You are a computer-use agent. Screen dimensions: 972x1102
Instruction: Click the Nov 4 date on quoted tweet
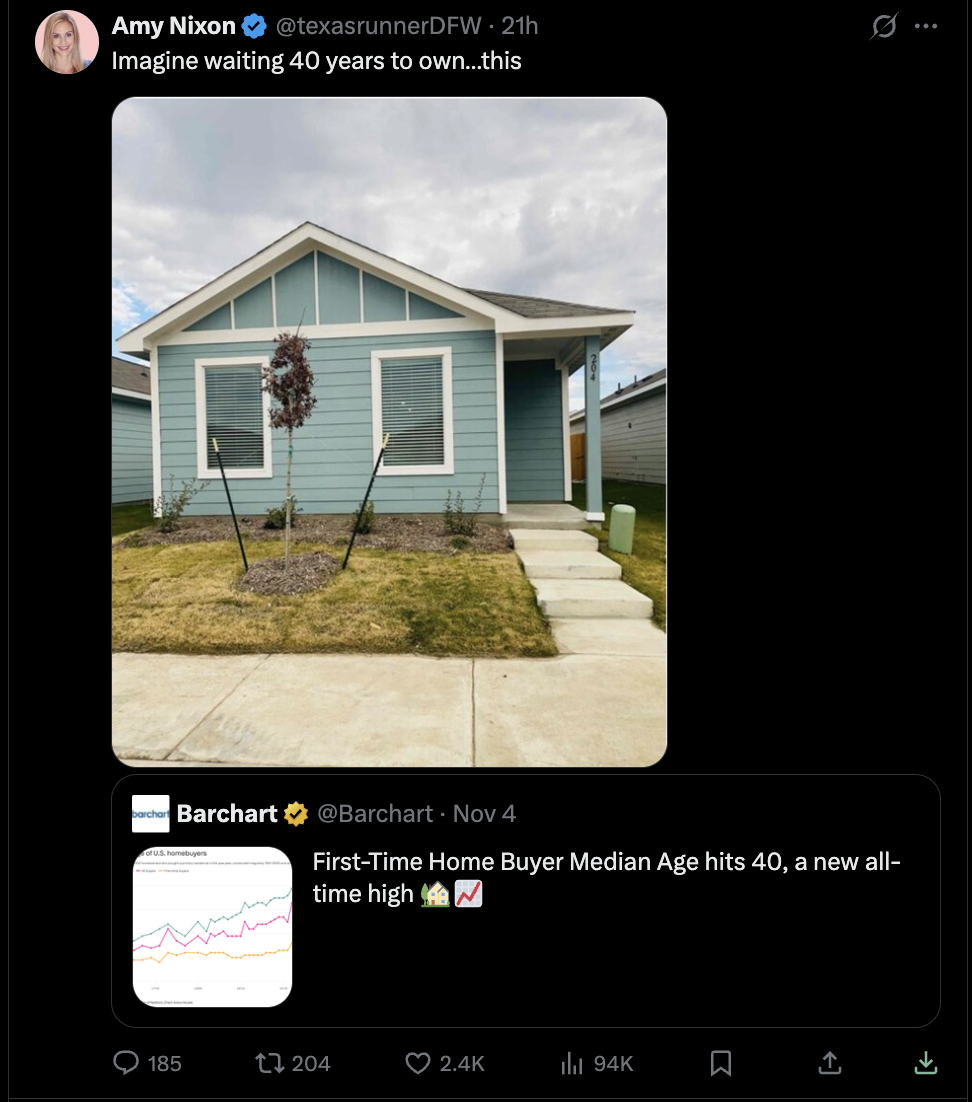pyautogui.click(x=484, y=814)
